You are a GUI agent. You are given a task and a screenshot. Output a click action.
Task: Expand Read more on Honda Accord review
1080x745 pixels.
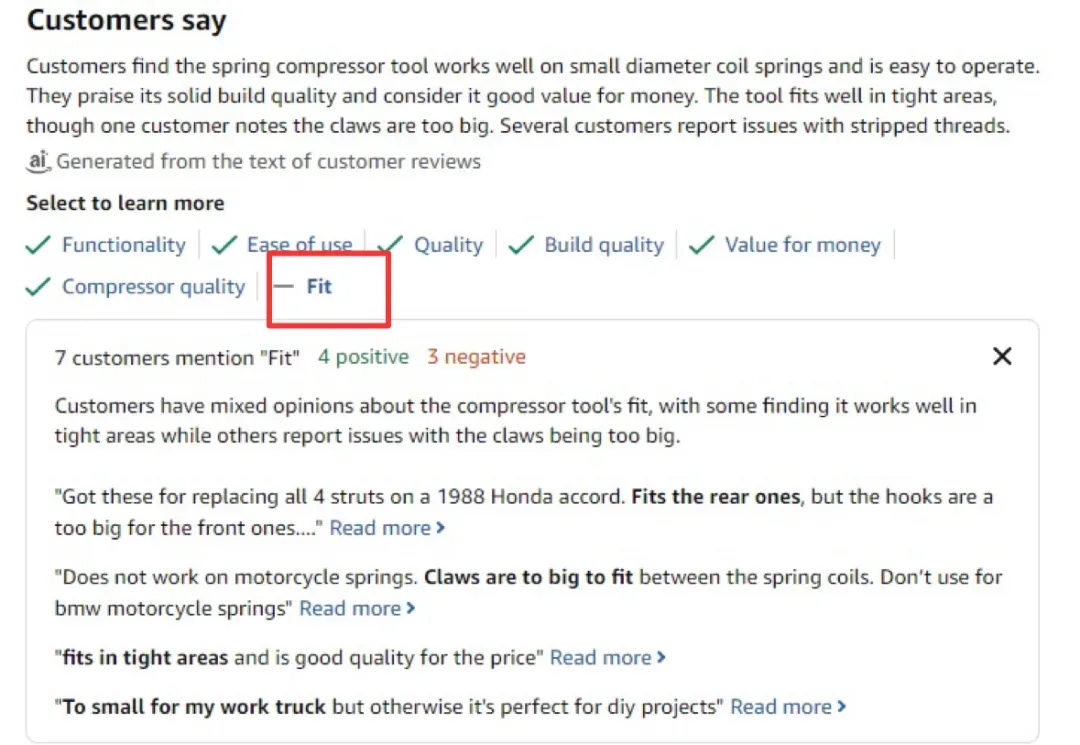tap(387, 528)
